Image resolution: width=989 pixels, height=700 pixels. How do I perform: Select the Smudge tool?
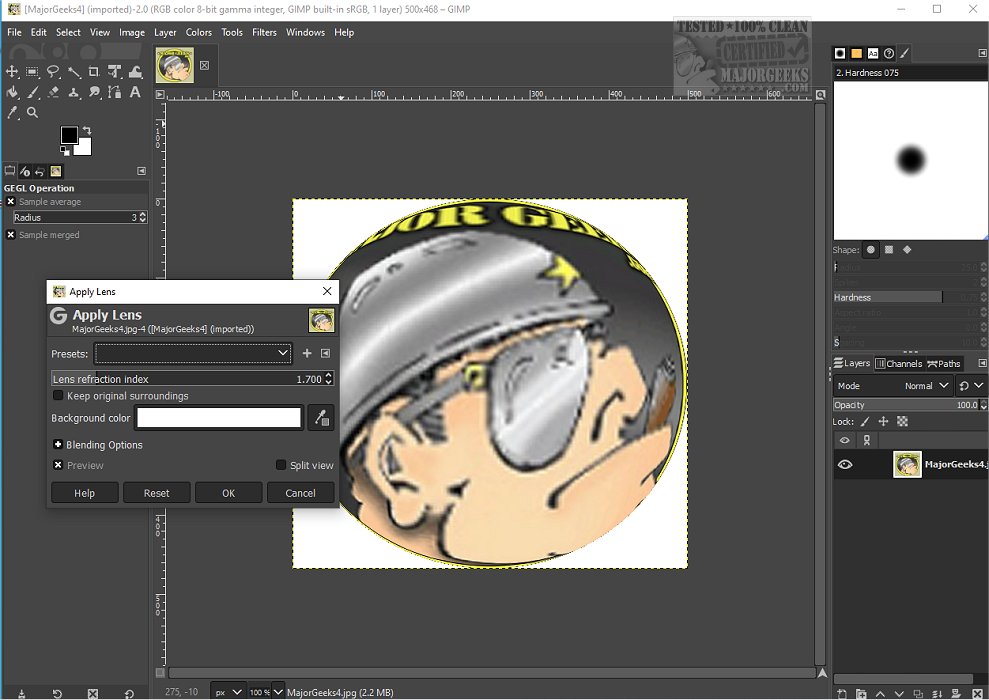(x=94, y=93)
